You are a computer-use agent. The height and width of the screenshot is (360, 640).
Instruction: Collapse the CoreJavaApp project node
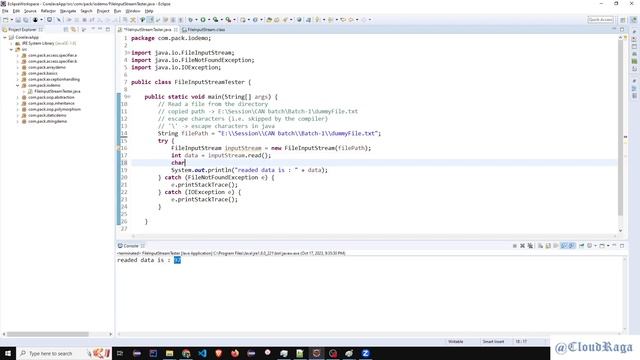pos(5,37)
